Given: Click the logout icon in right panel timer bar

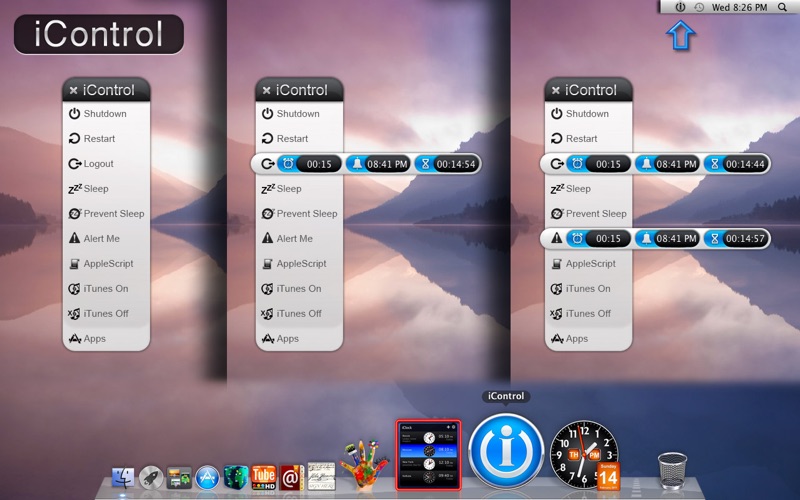Looking at the screenshot, I should click(x=557, y=164).
